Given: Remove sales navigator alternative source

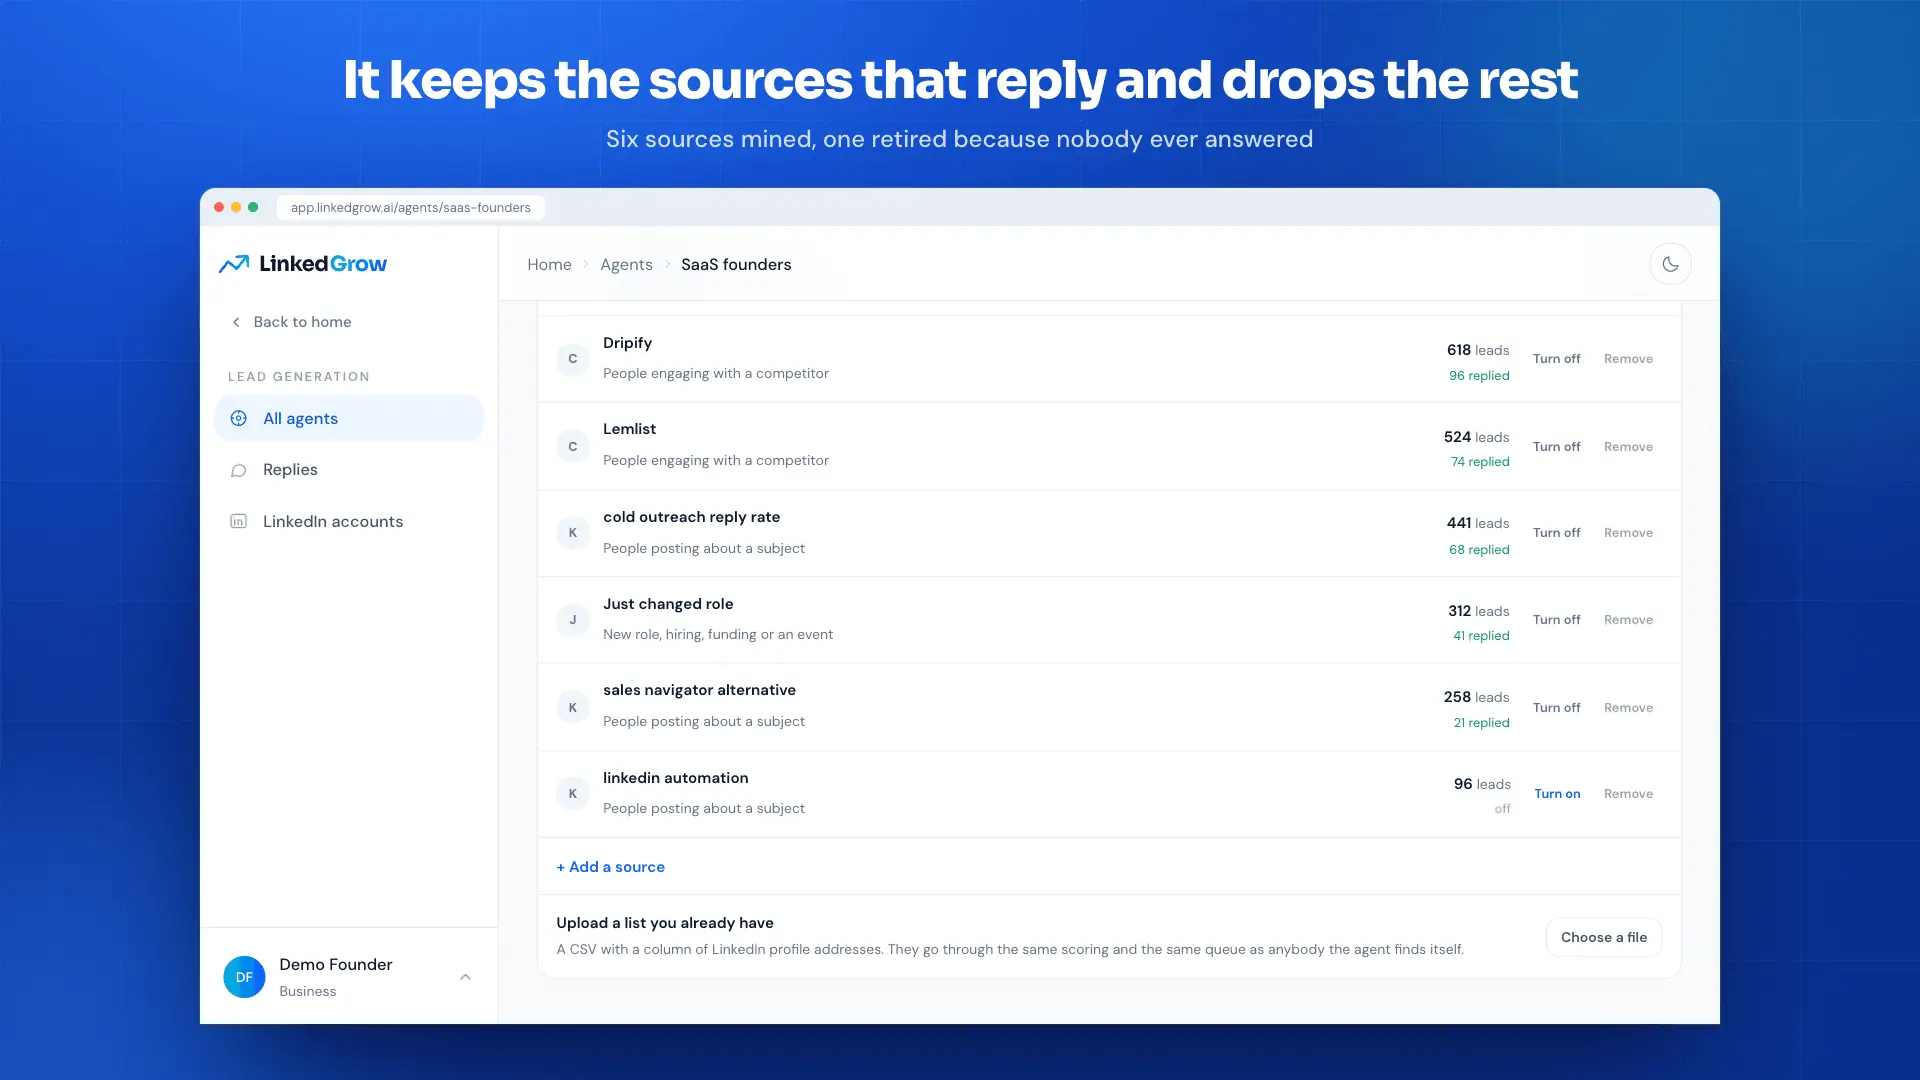Looking at the screenshot, I should click(x=1628, y=708).
